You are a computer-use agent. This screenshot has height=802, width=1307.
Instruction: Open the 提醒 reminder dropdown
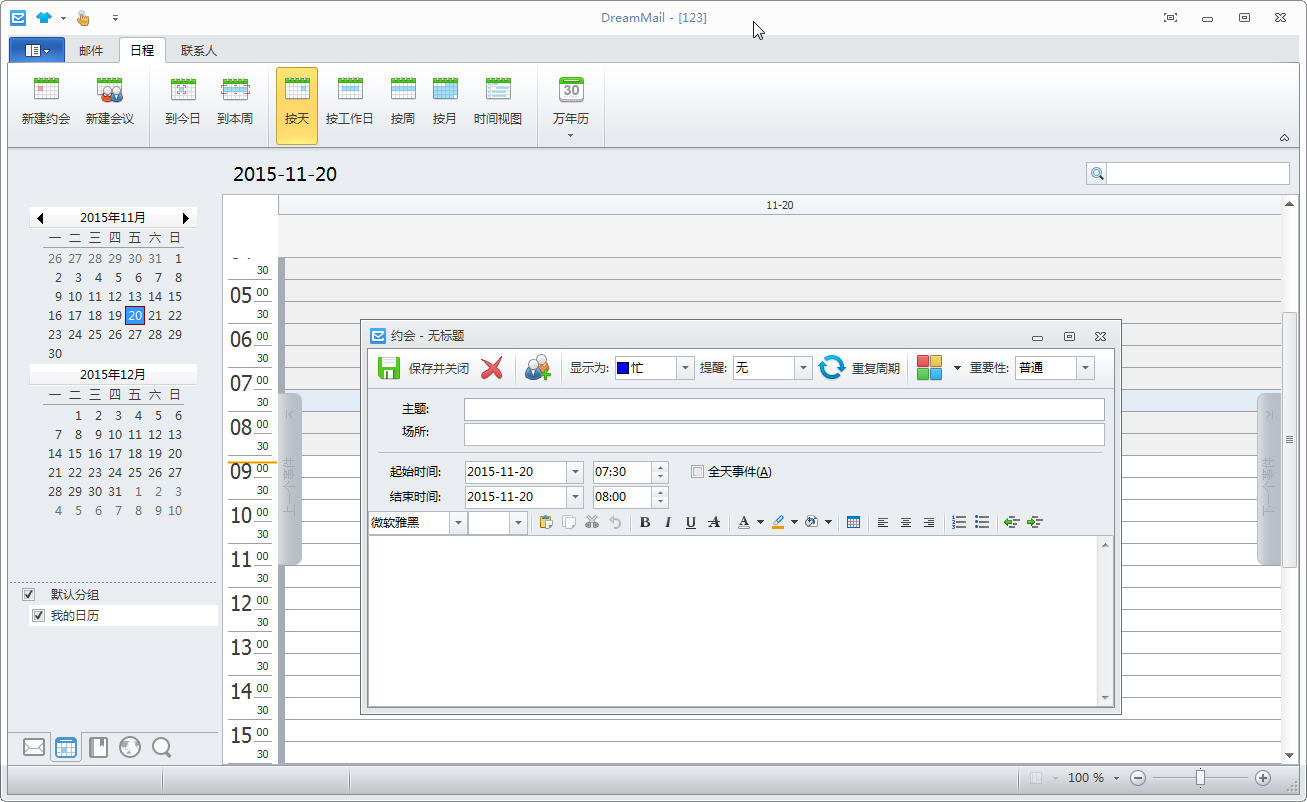pos(803,368)
